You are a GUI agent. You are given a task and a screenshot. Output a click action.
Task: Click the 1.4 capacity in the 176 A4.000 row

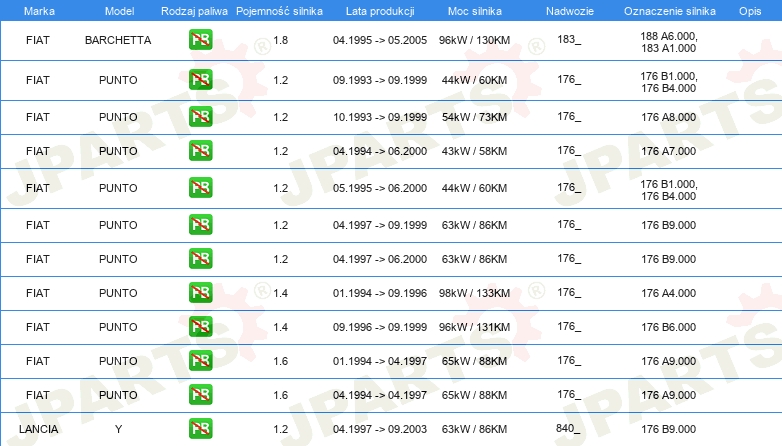(x=281, y=293)
